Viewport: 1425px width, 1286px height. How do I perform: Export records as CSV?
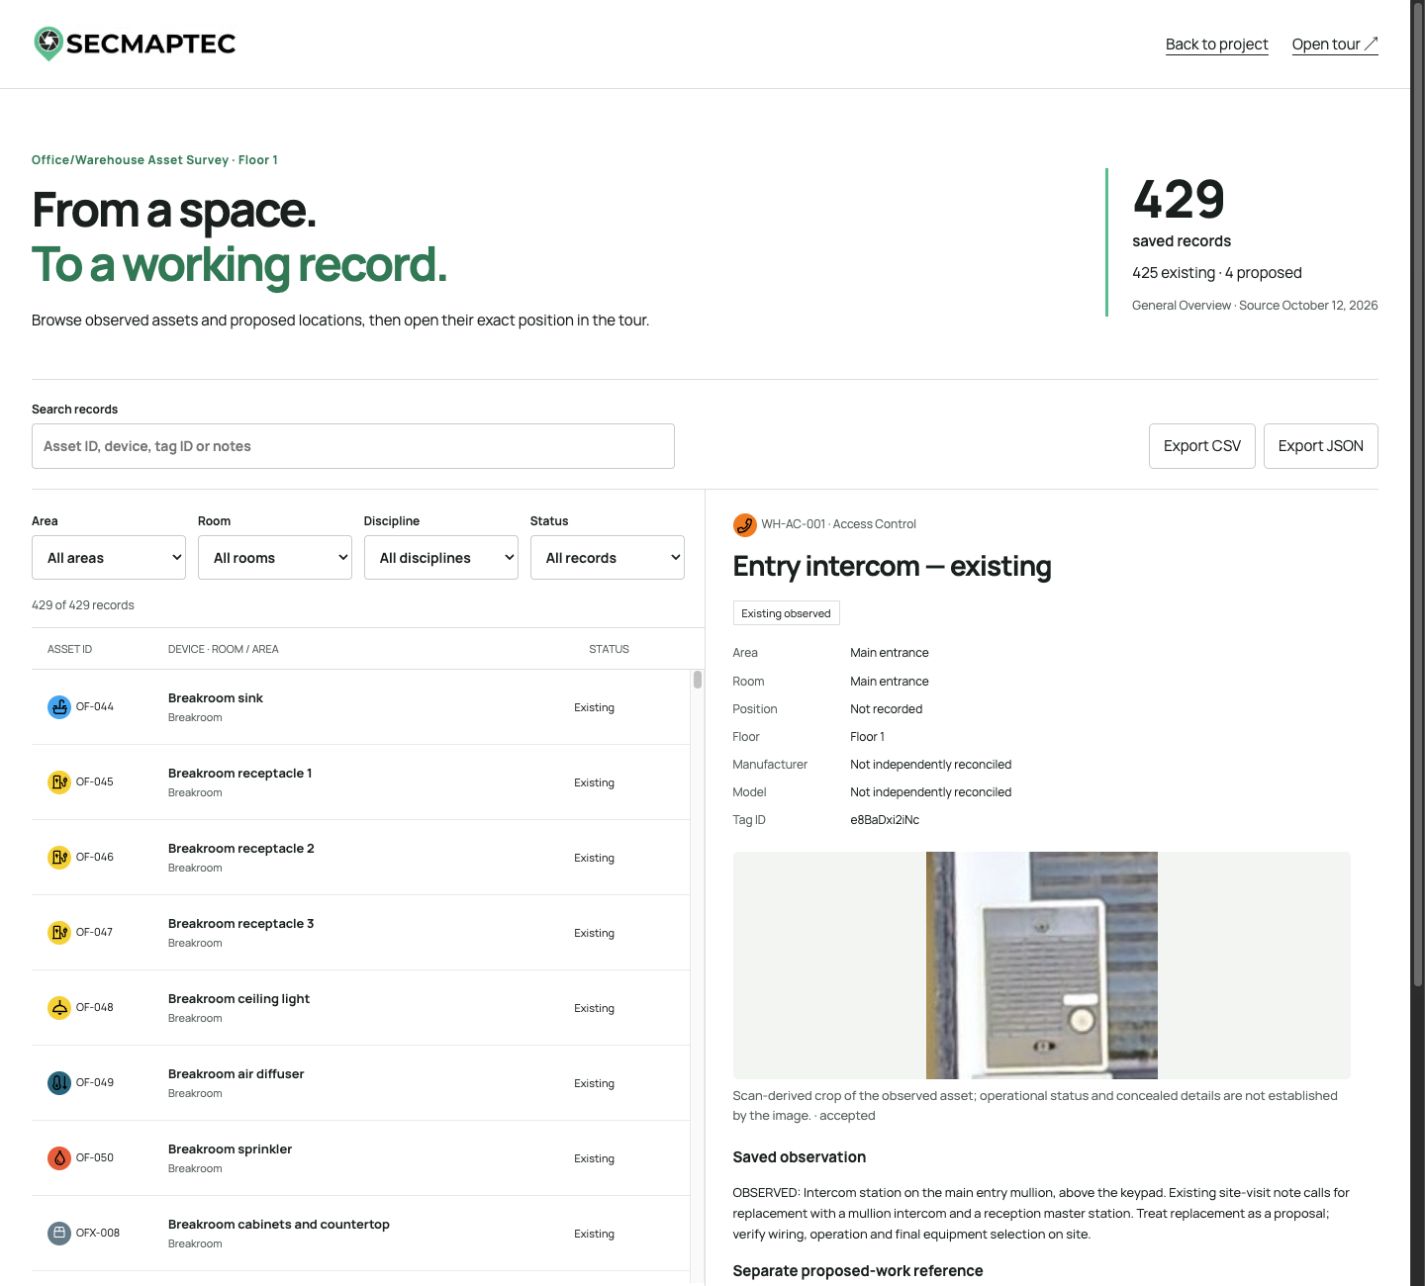(1202, 446)
